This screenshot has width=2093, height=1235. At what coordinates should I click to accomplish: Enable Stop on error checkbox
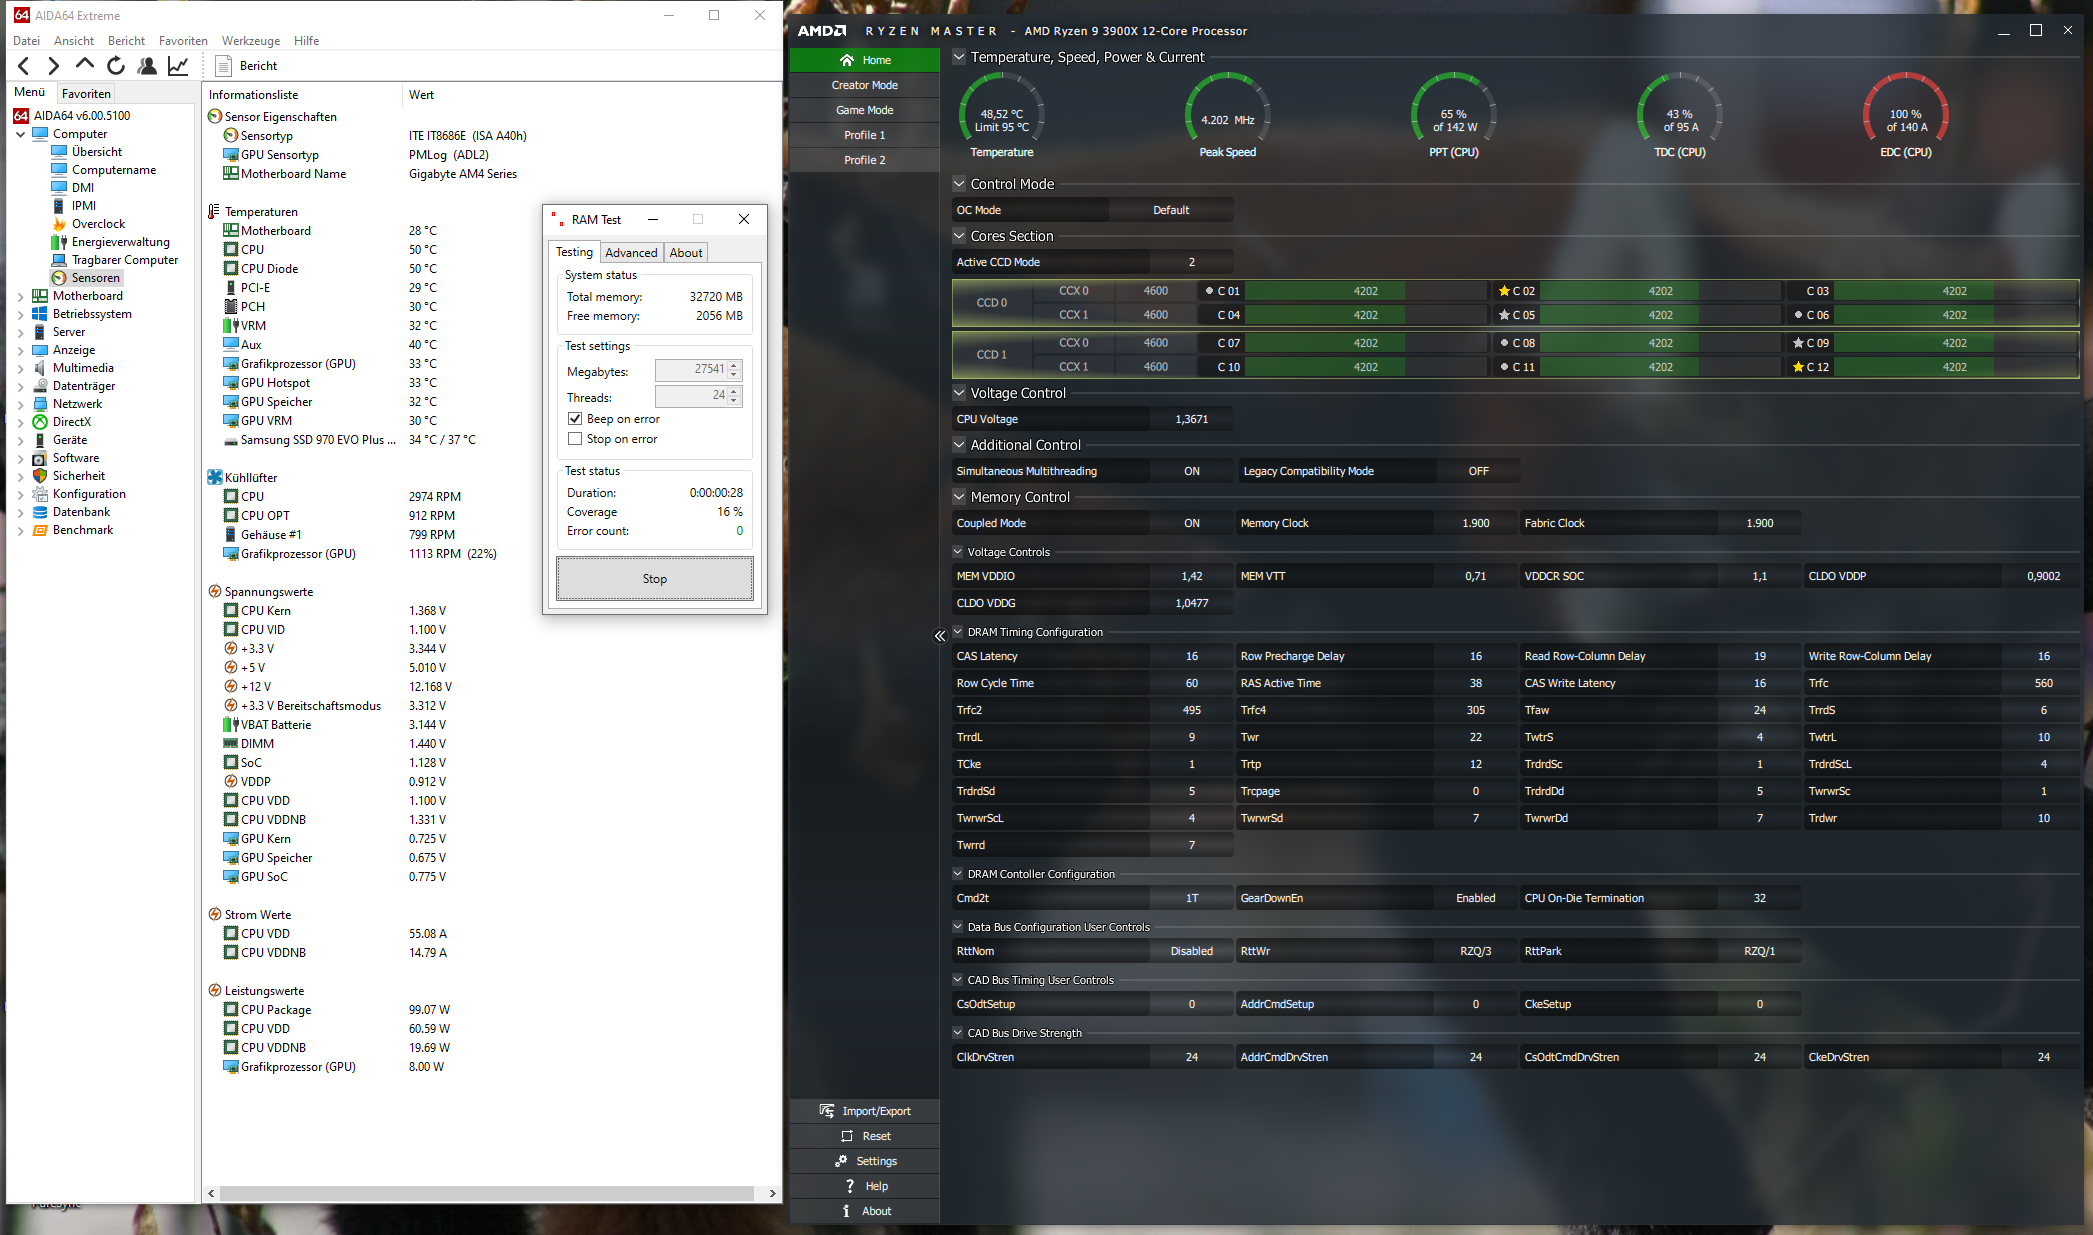click(575, 439)
